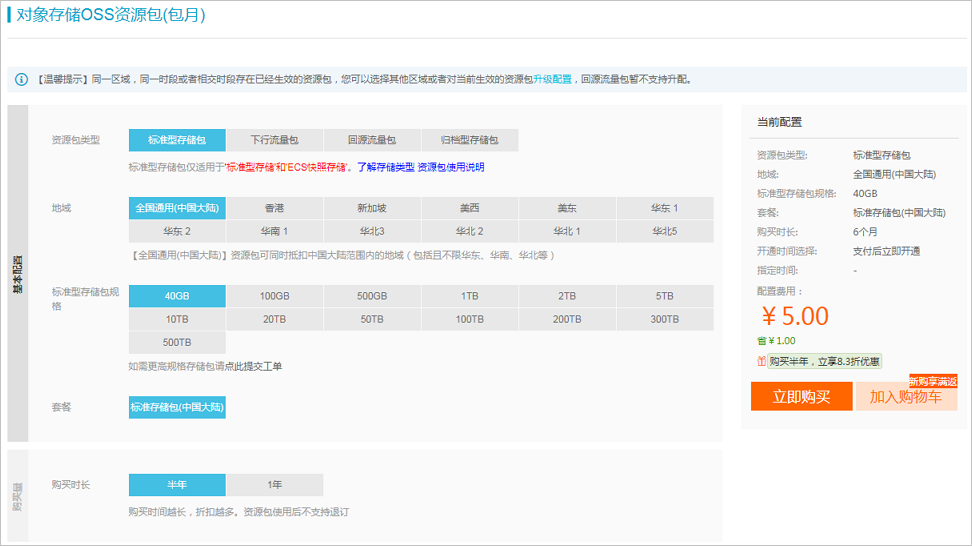The height and width of the screenshot is (546, 972).
Task: Click the 如需更高规格存储包请点此提交工单 text
Action: [x=205, y=366]
